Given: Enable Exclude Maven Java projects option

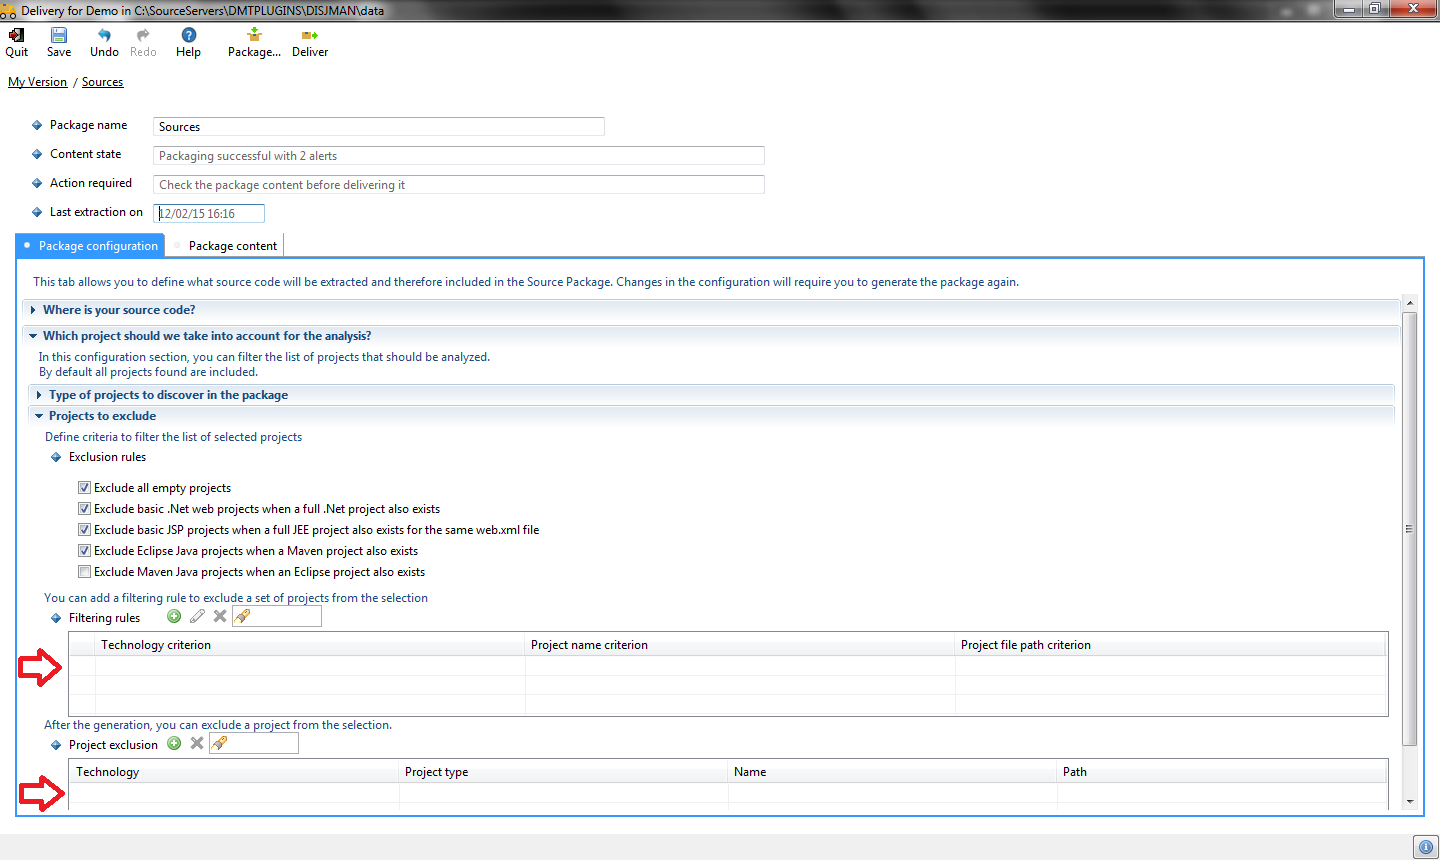Looking at the screenshot, I should pyautogui.click(x=85, y=572).
